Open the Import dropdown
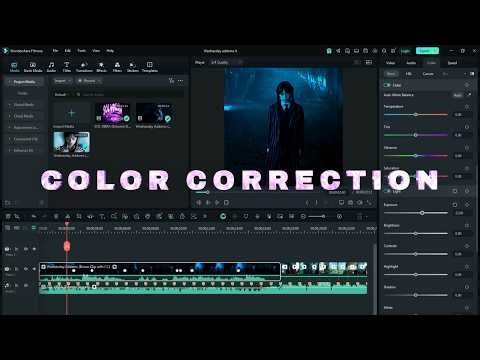 tap(62, 81)
